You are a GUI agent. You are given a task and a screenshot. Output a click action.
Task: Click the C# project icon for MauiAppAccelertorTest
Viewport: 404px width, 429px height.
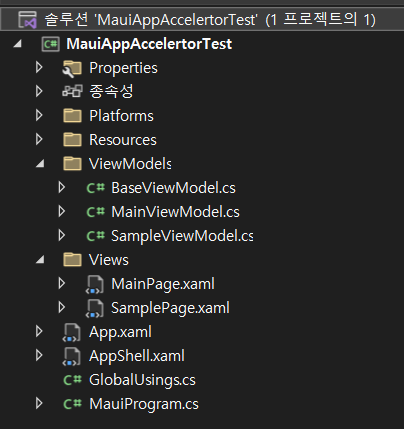click(x=50, y=44)
